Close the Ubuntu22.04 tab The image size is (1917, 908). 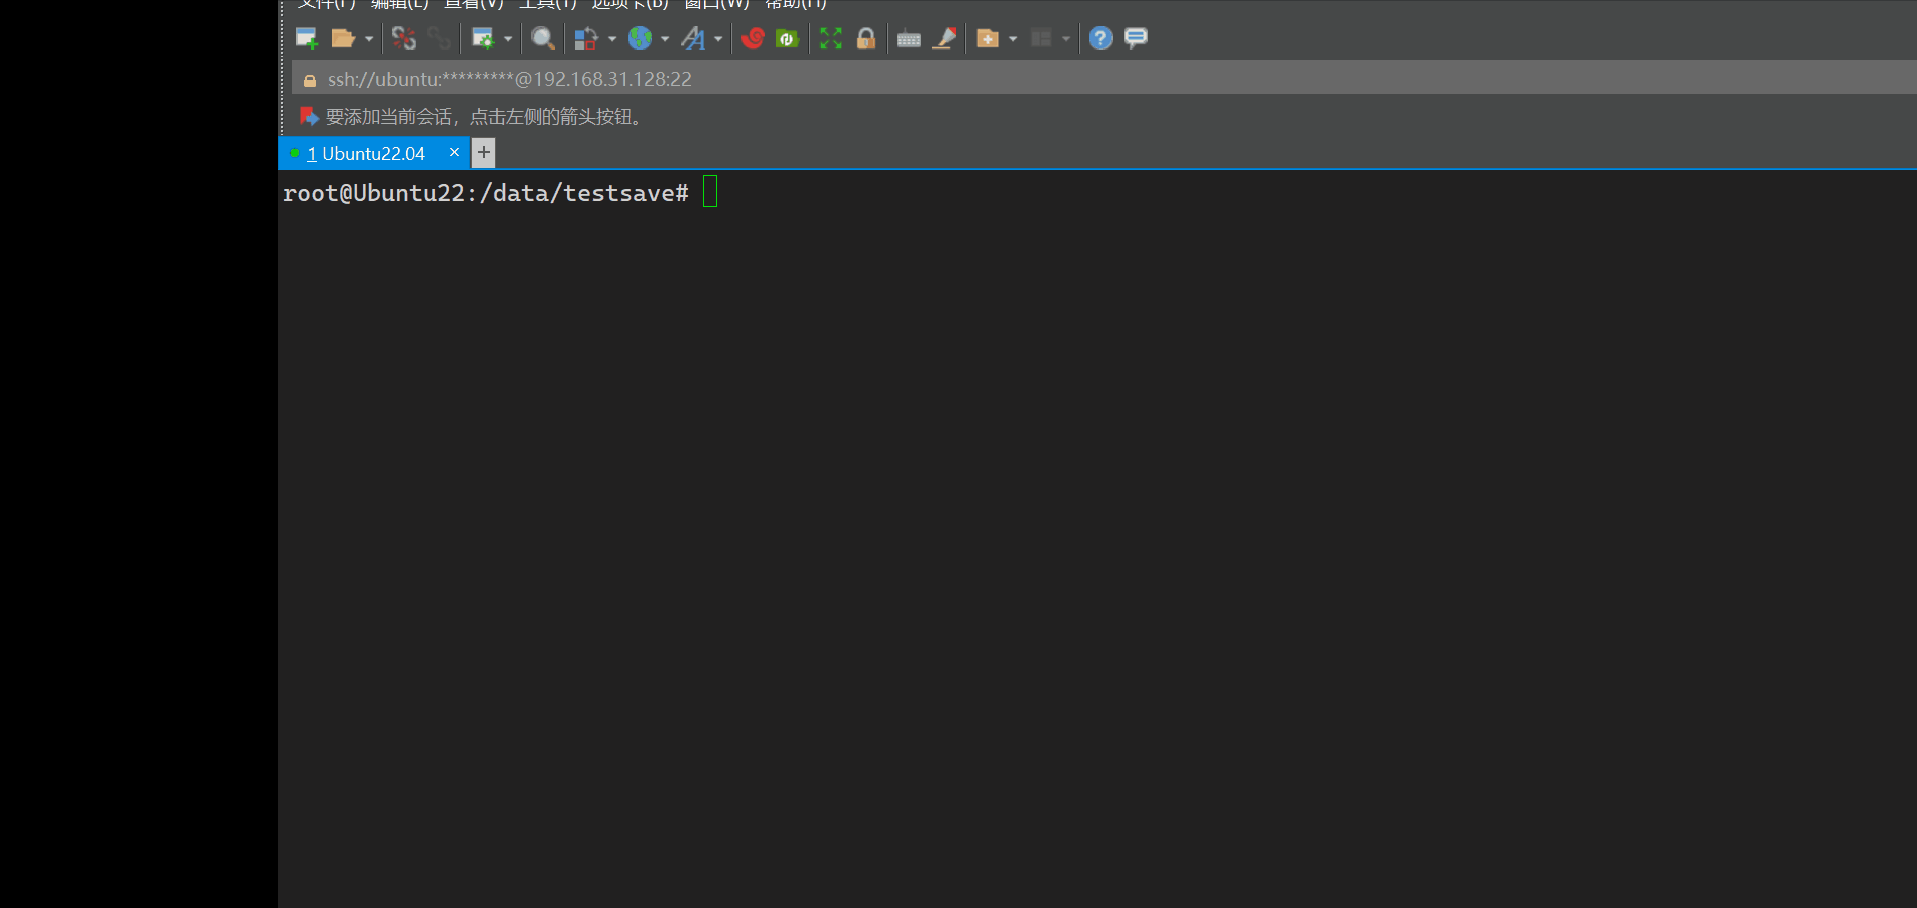coord(454,152)
